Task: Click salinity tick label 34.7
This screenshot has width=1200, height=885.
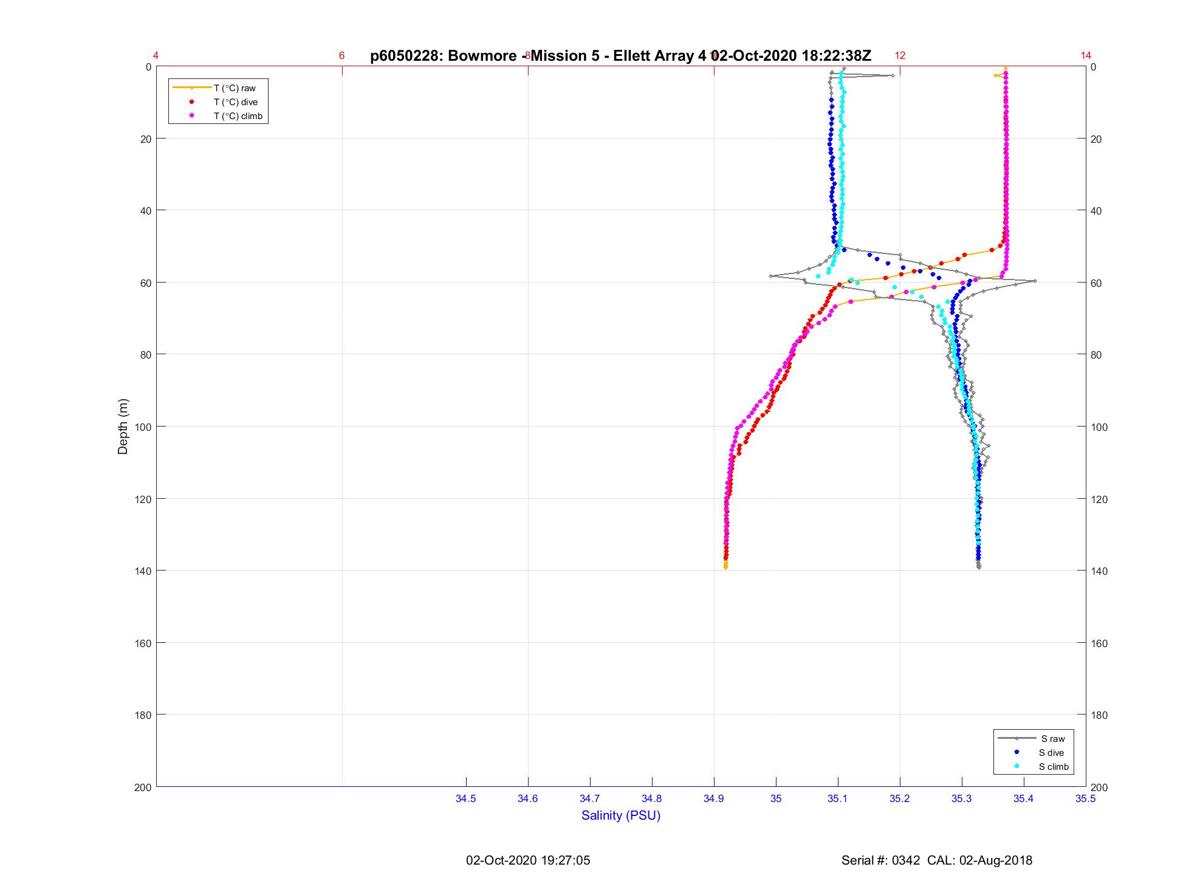Action: pyautogui.click(x=590, y=799)
